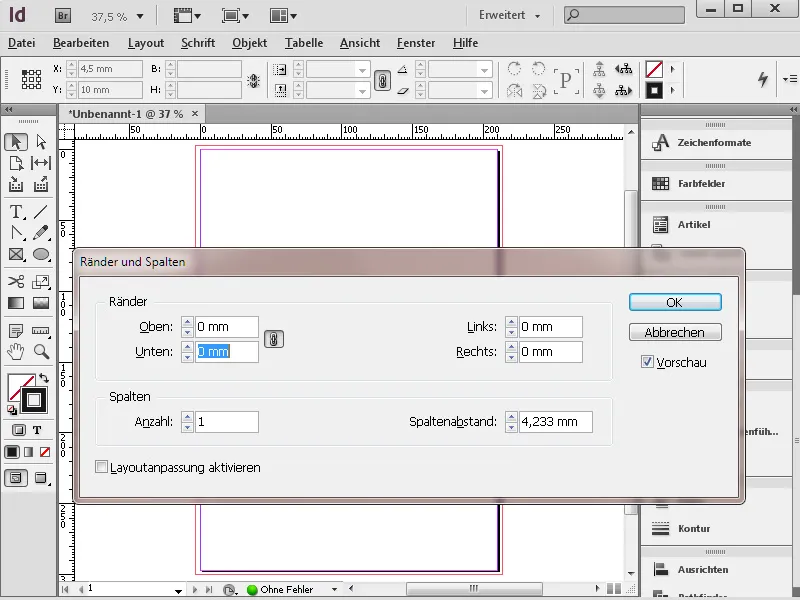Select the Rectangle Frame tool
The height and width of the screenshot is (600, 800).
coord(16,254)
